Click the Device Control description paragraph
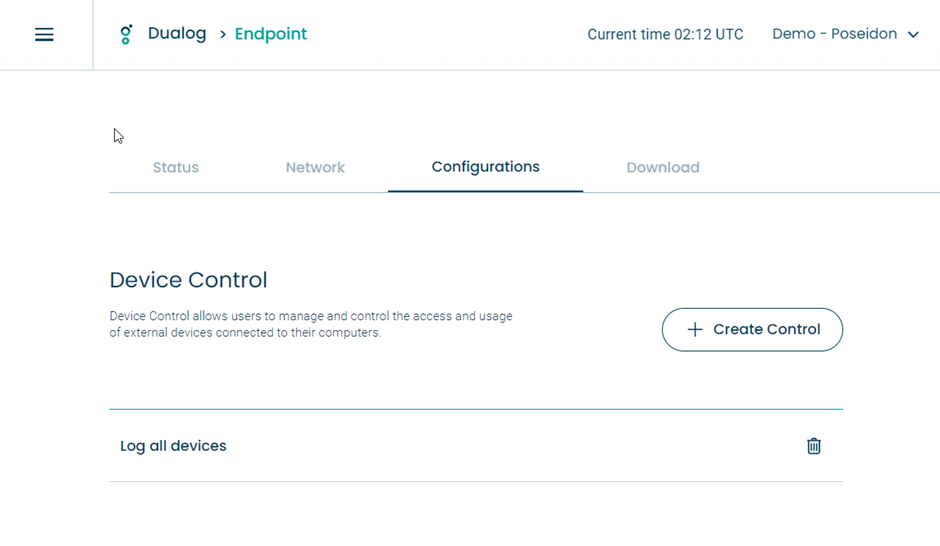940x546 pixels. [x=311, y=324]
